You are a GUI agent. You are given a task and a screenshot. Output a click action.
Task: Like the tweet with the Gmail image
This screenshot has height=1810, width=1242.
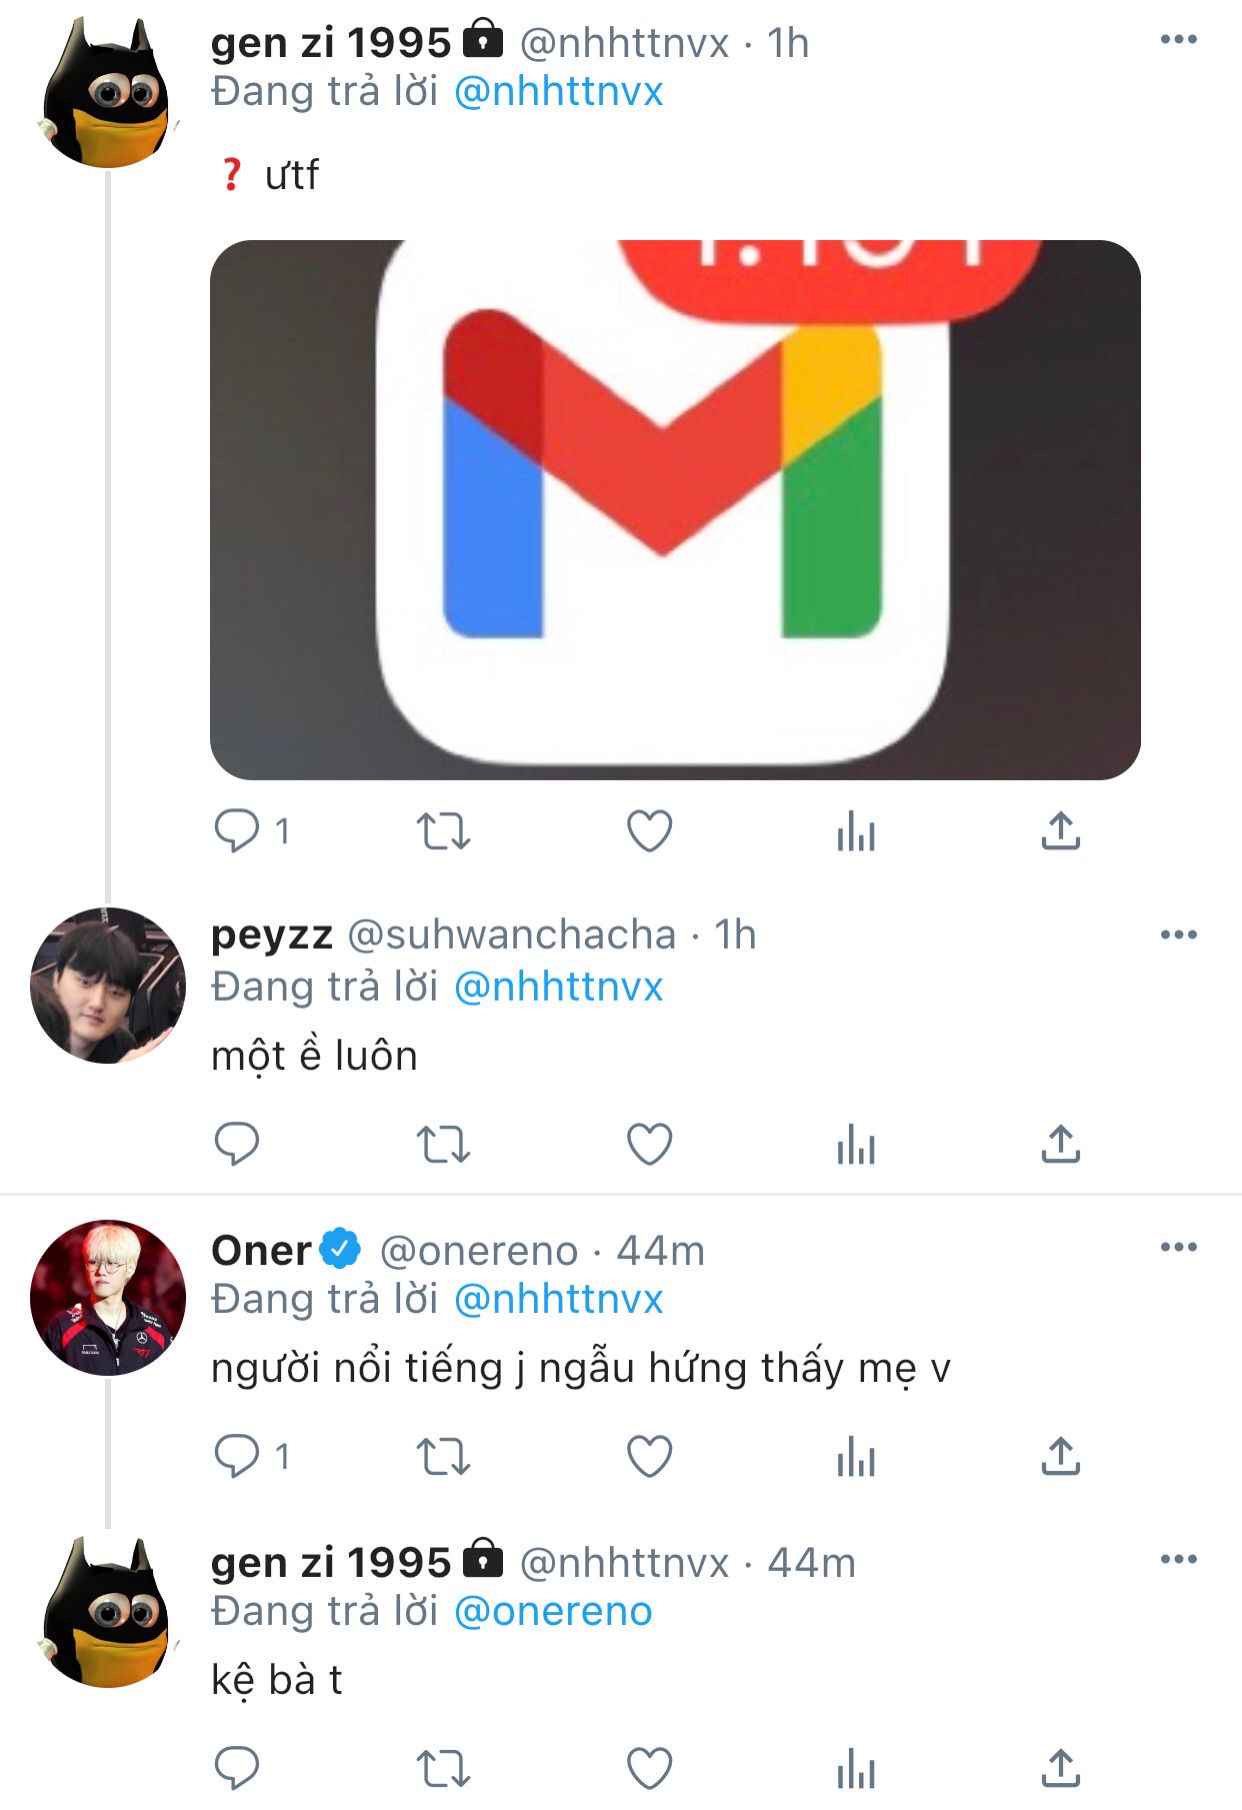(x=649, y=831)
